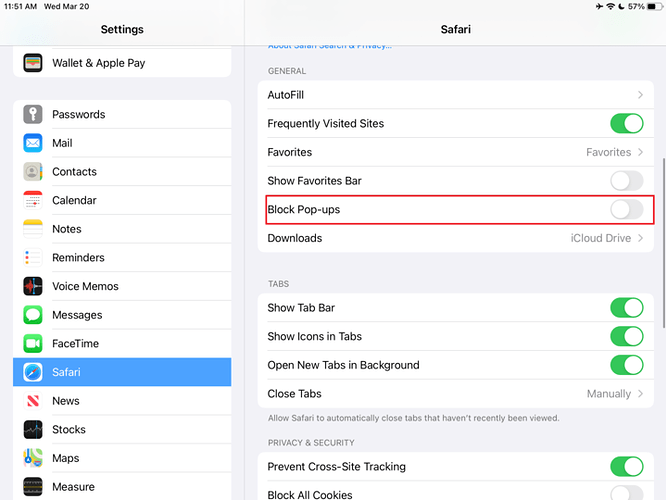Open Maps settings
This screenshot has height=500, width=666.
(122, 458)
